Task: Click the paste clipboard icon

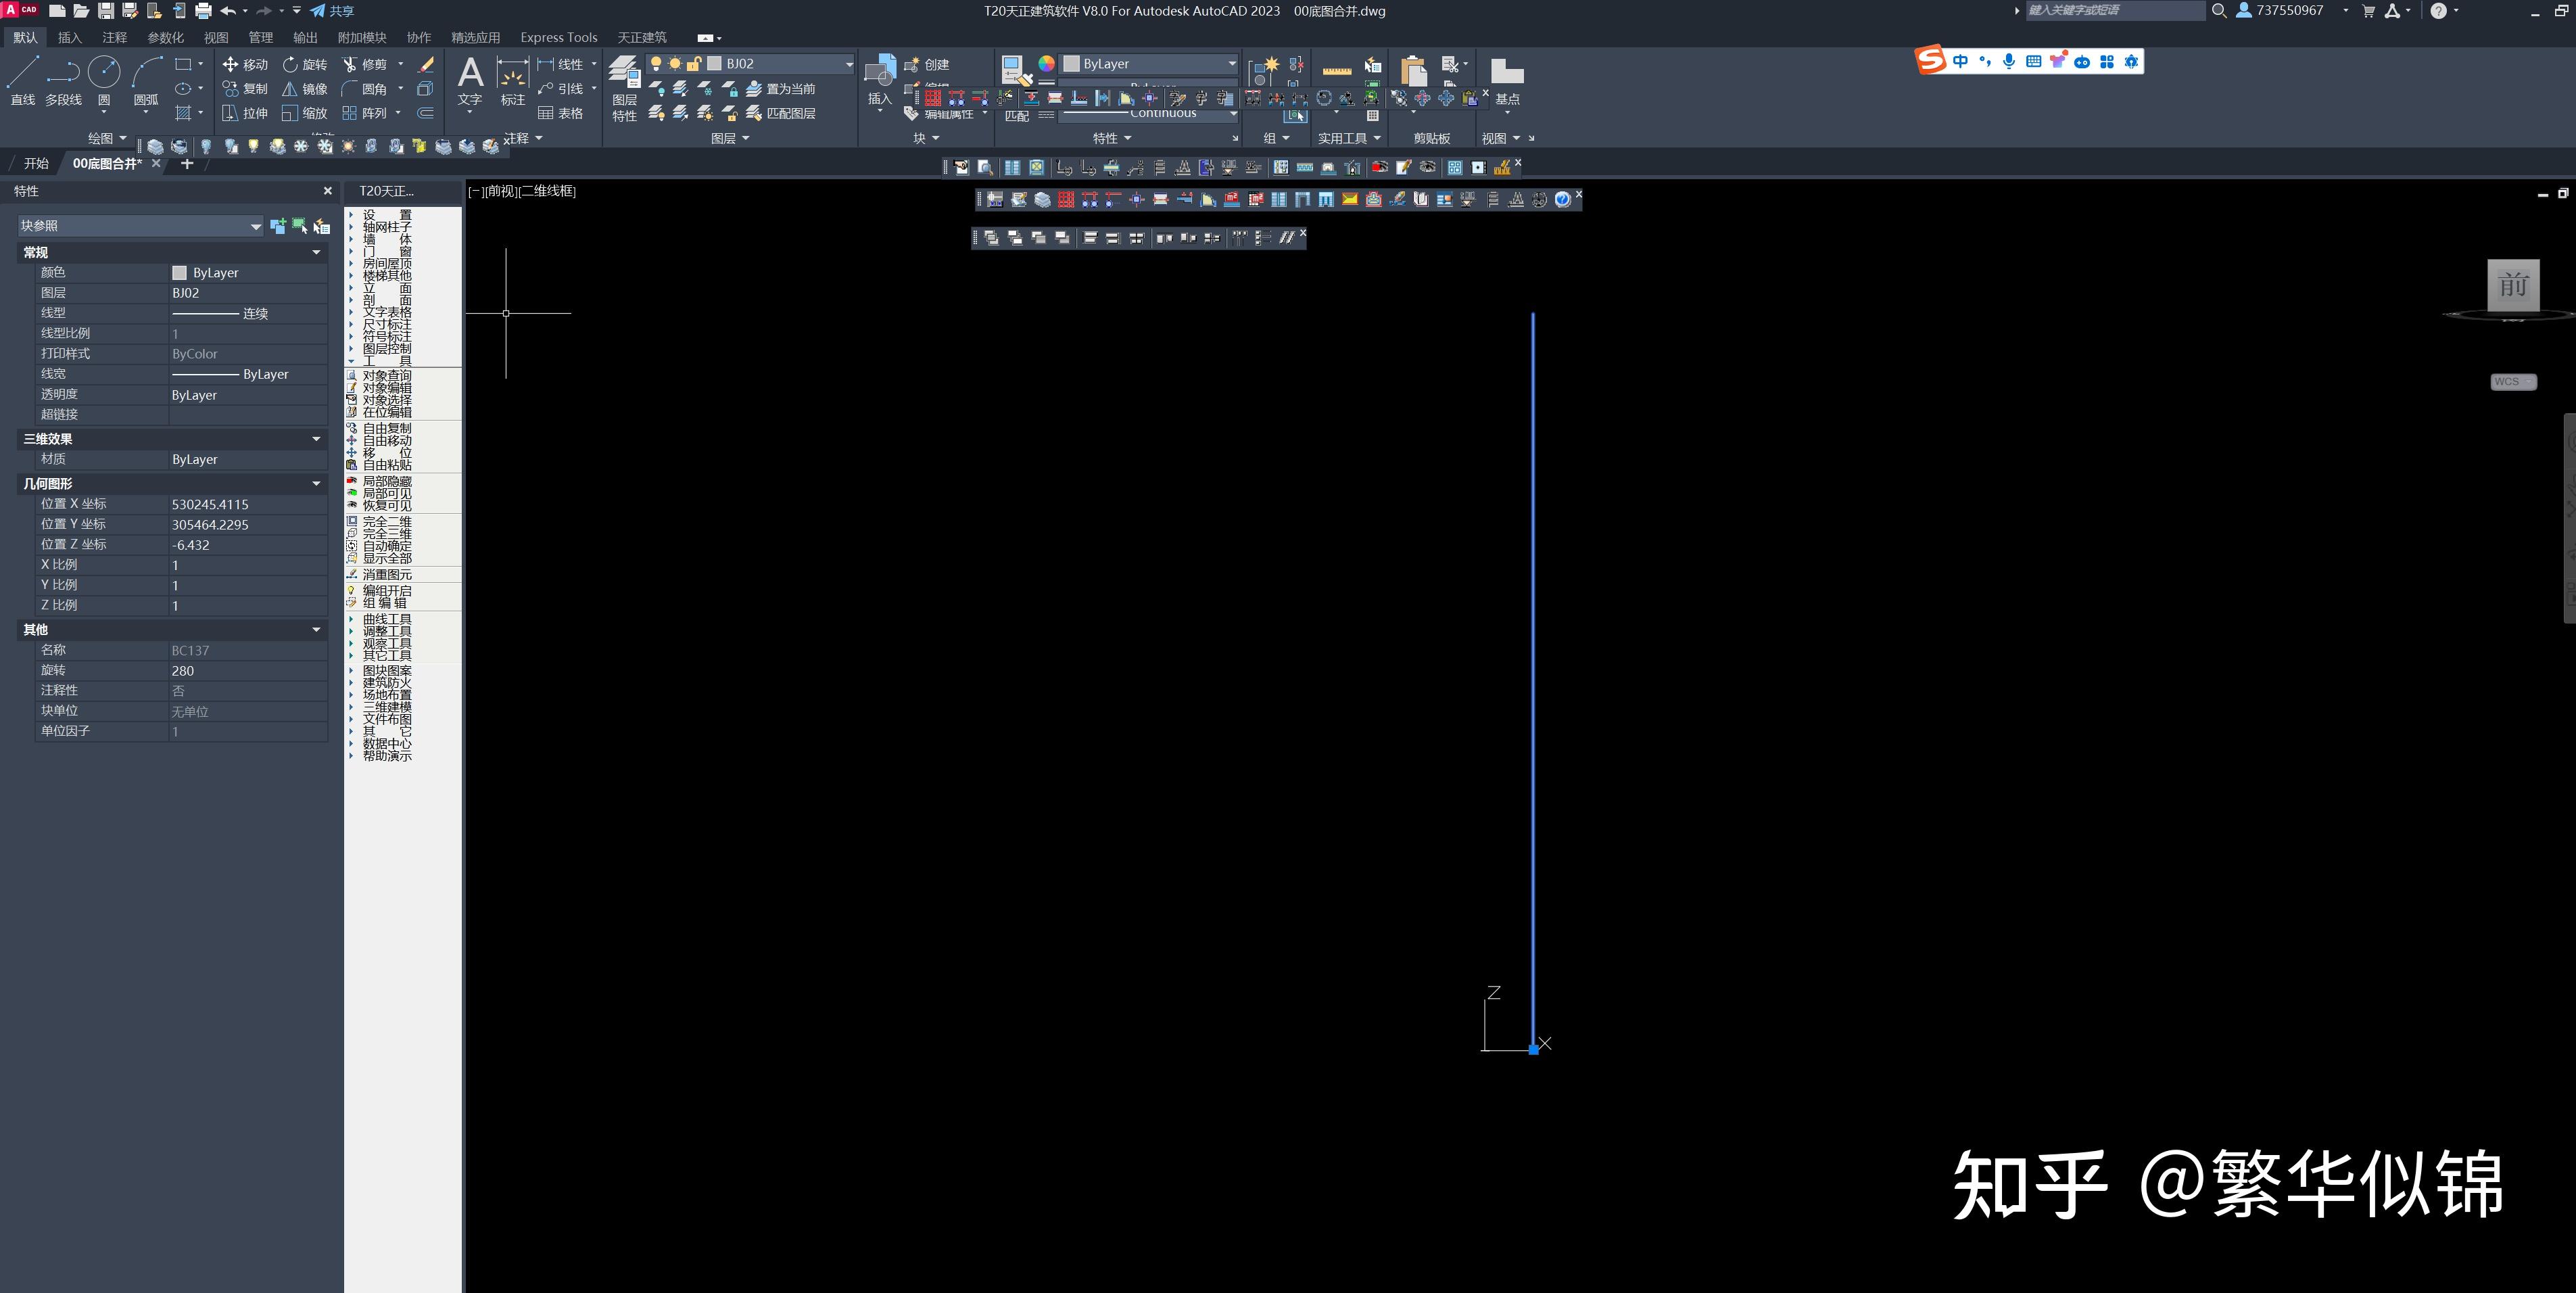Action: click(1413, 71)
